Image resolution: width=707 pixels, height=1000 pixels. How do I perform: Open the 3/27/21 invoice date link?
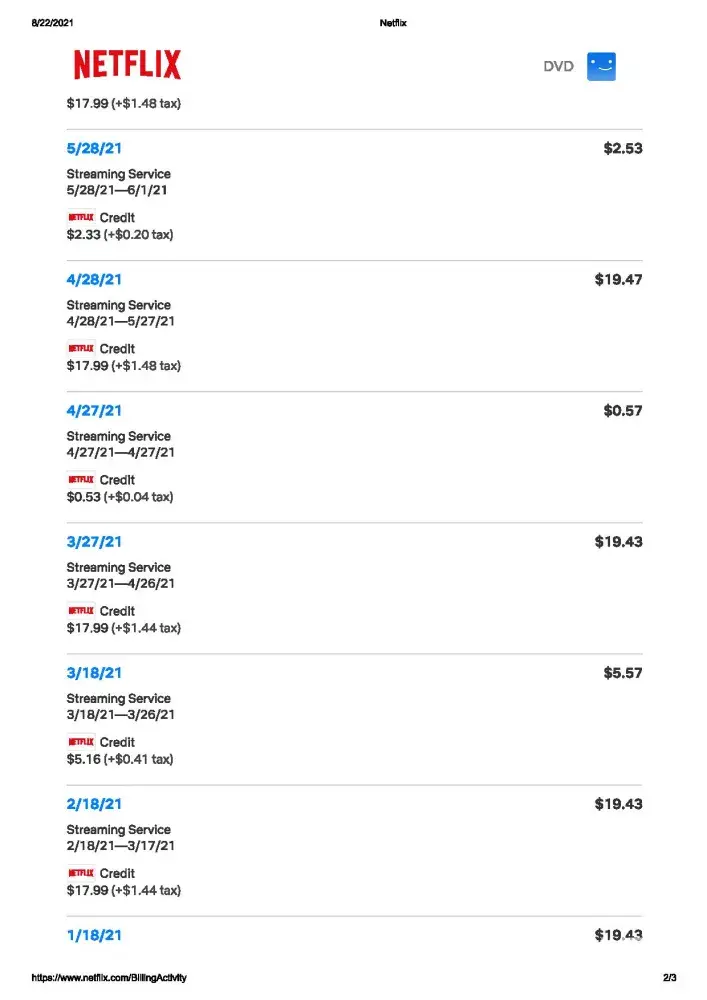tap(94, 542)
